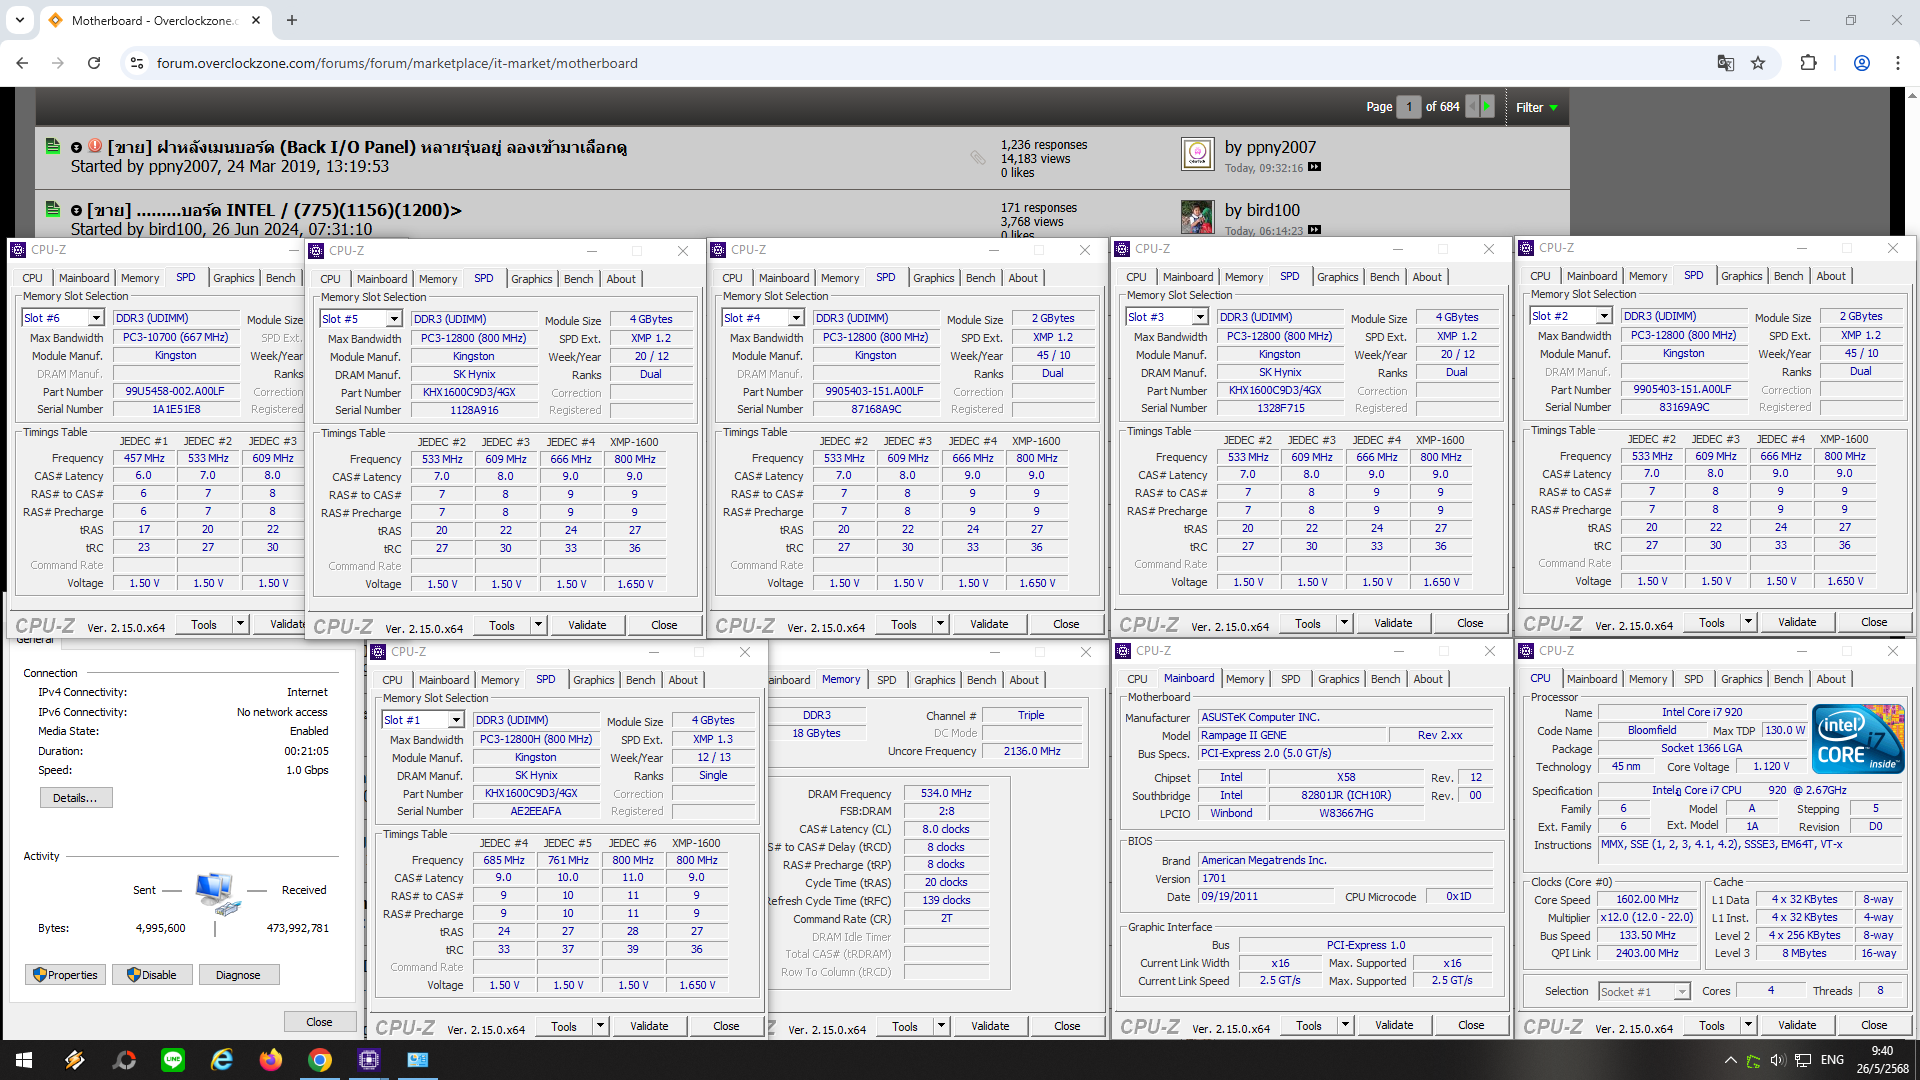Open Graphics tab in Rampage II GENE Mainboard window
Viewport: 1920px width, 1080px height.
click(1338, 679)
